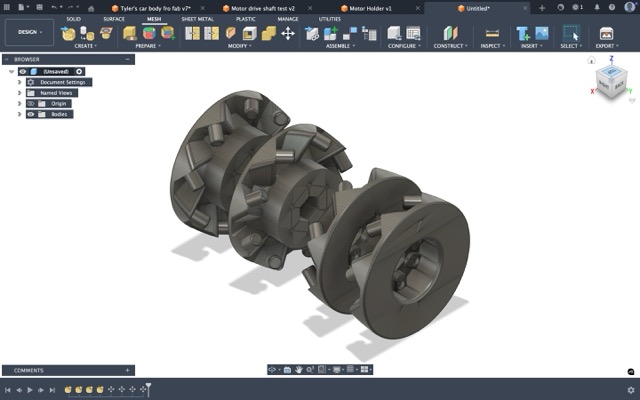Screen dimensions: 640x400
Task: Click the Remesh tool icon
Action: coord(192,33)
